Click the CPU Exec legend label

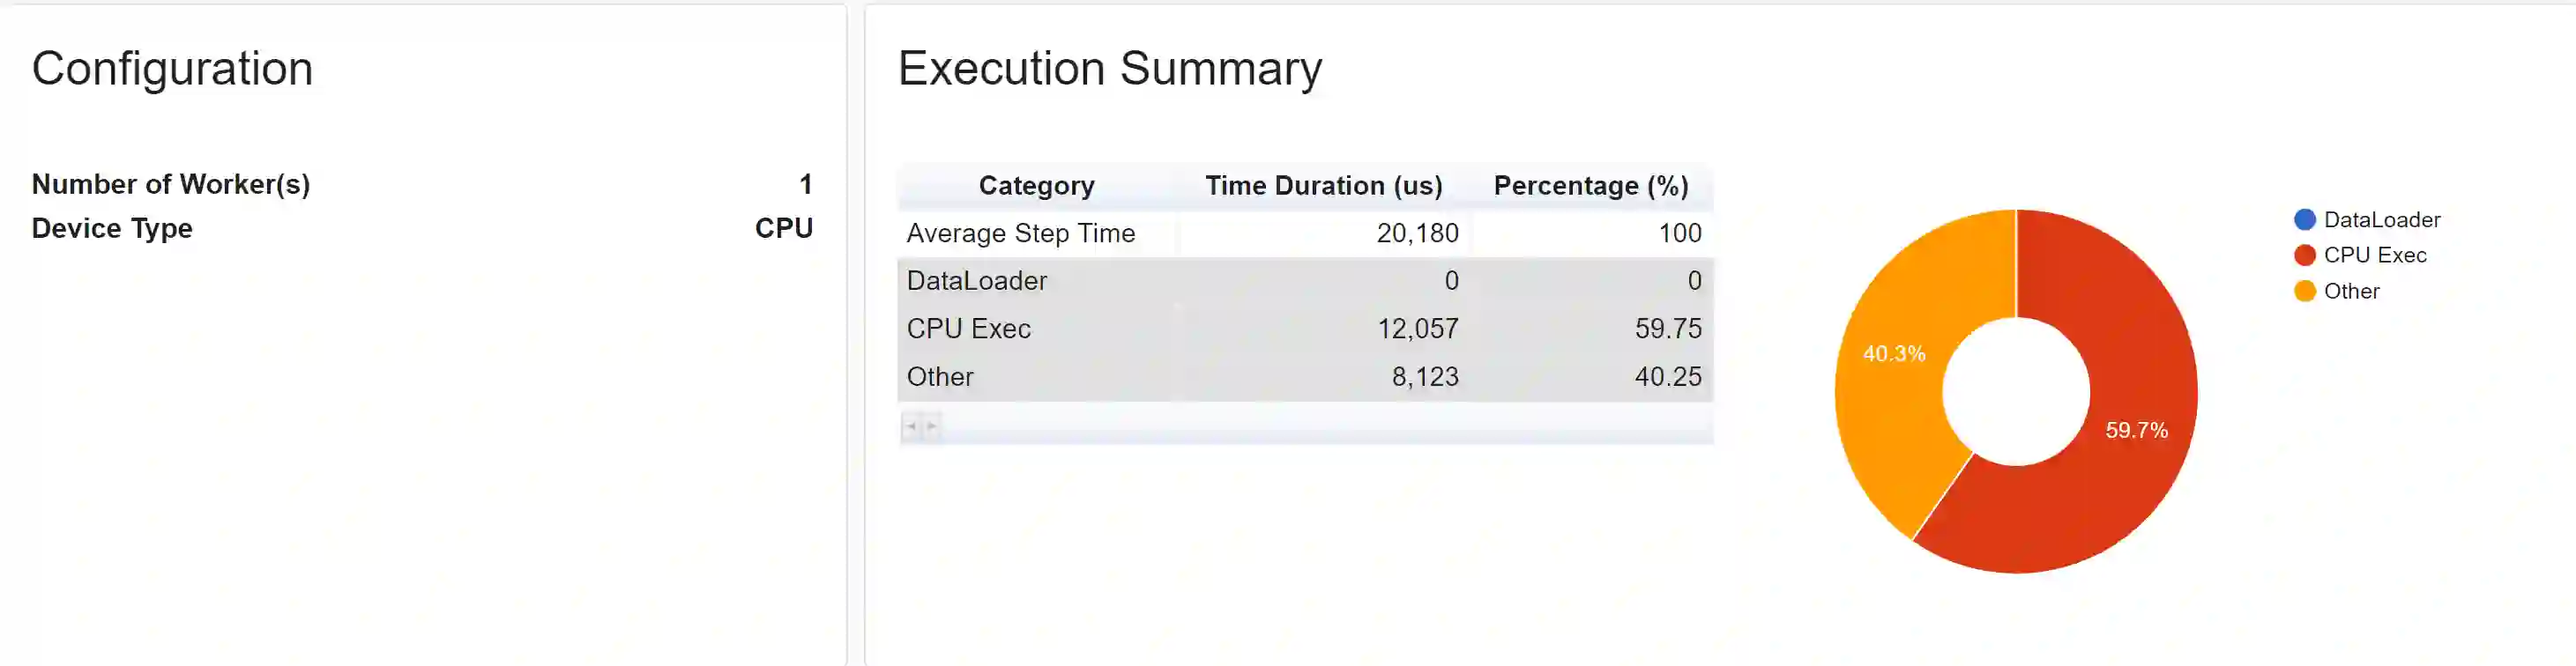(2374, 255)
